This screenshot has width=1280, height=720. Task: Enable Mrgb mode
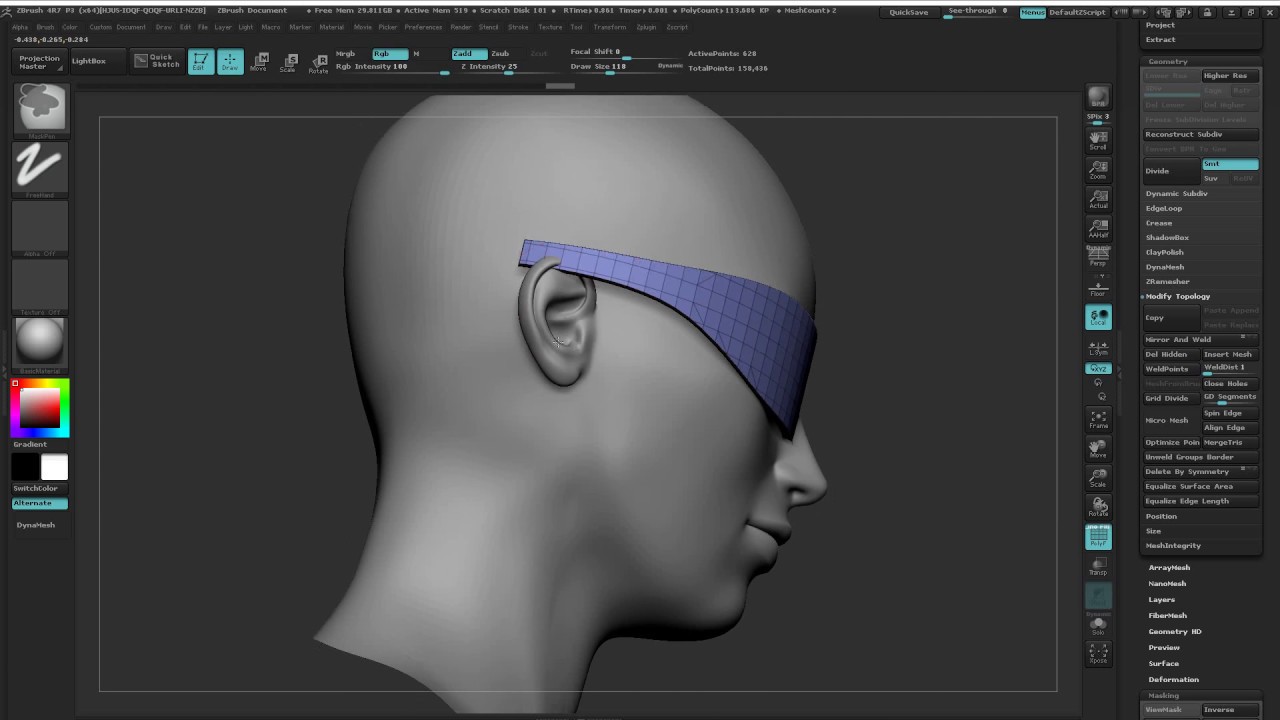click(346, 53)
